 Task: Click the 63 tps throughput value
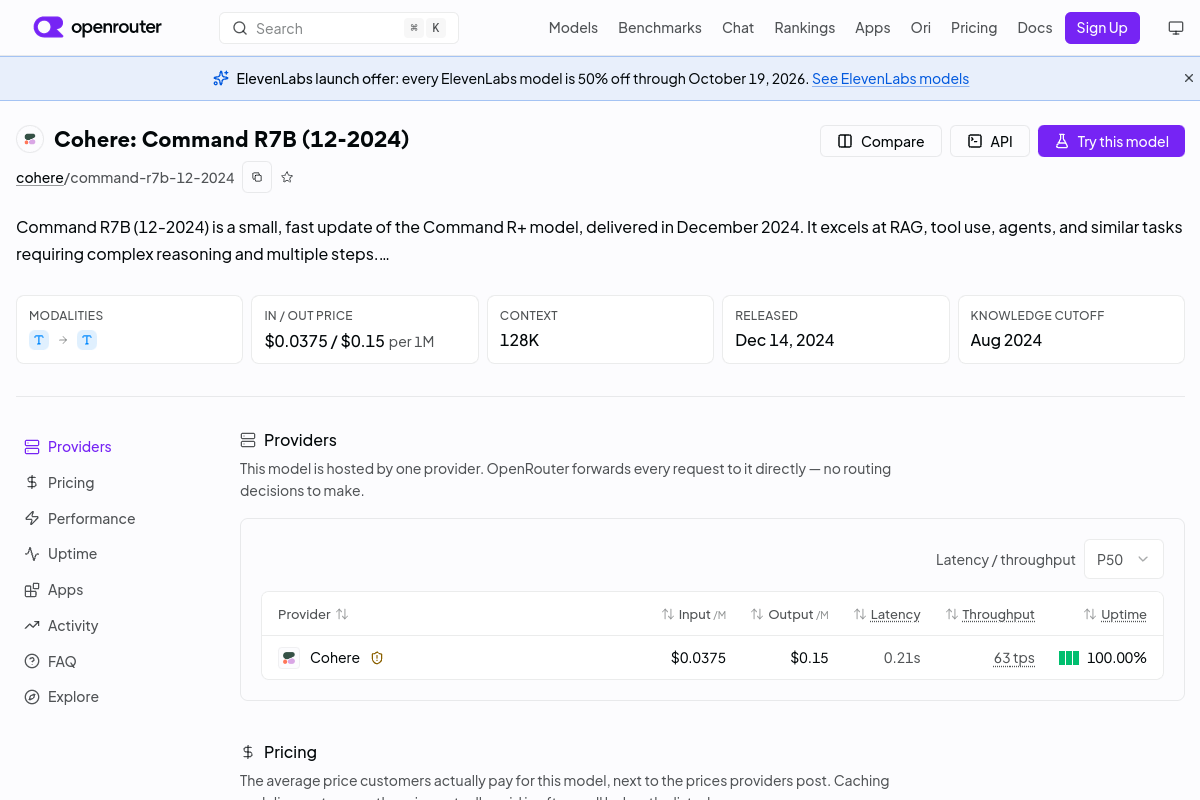coord(1014,658)
